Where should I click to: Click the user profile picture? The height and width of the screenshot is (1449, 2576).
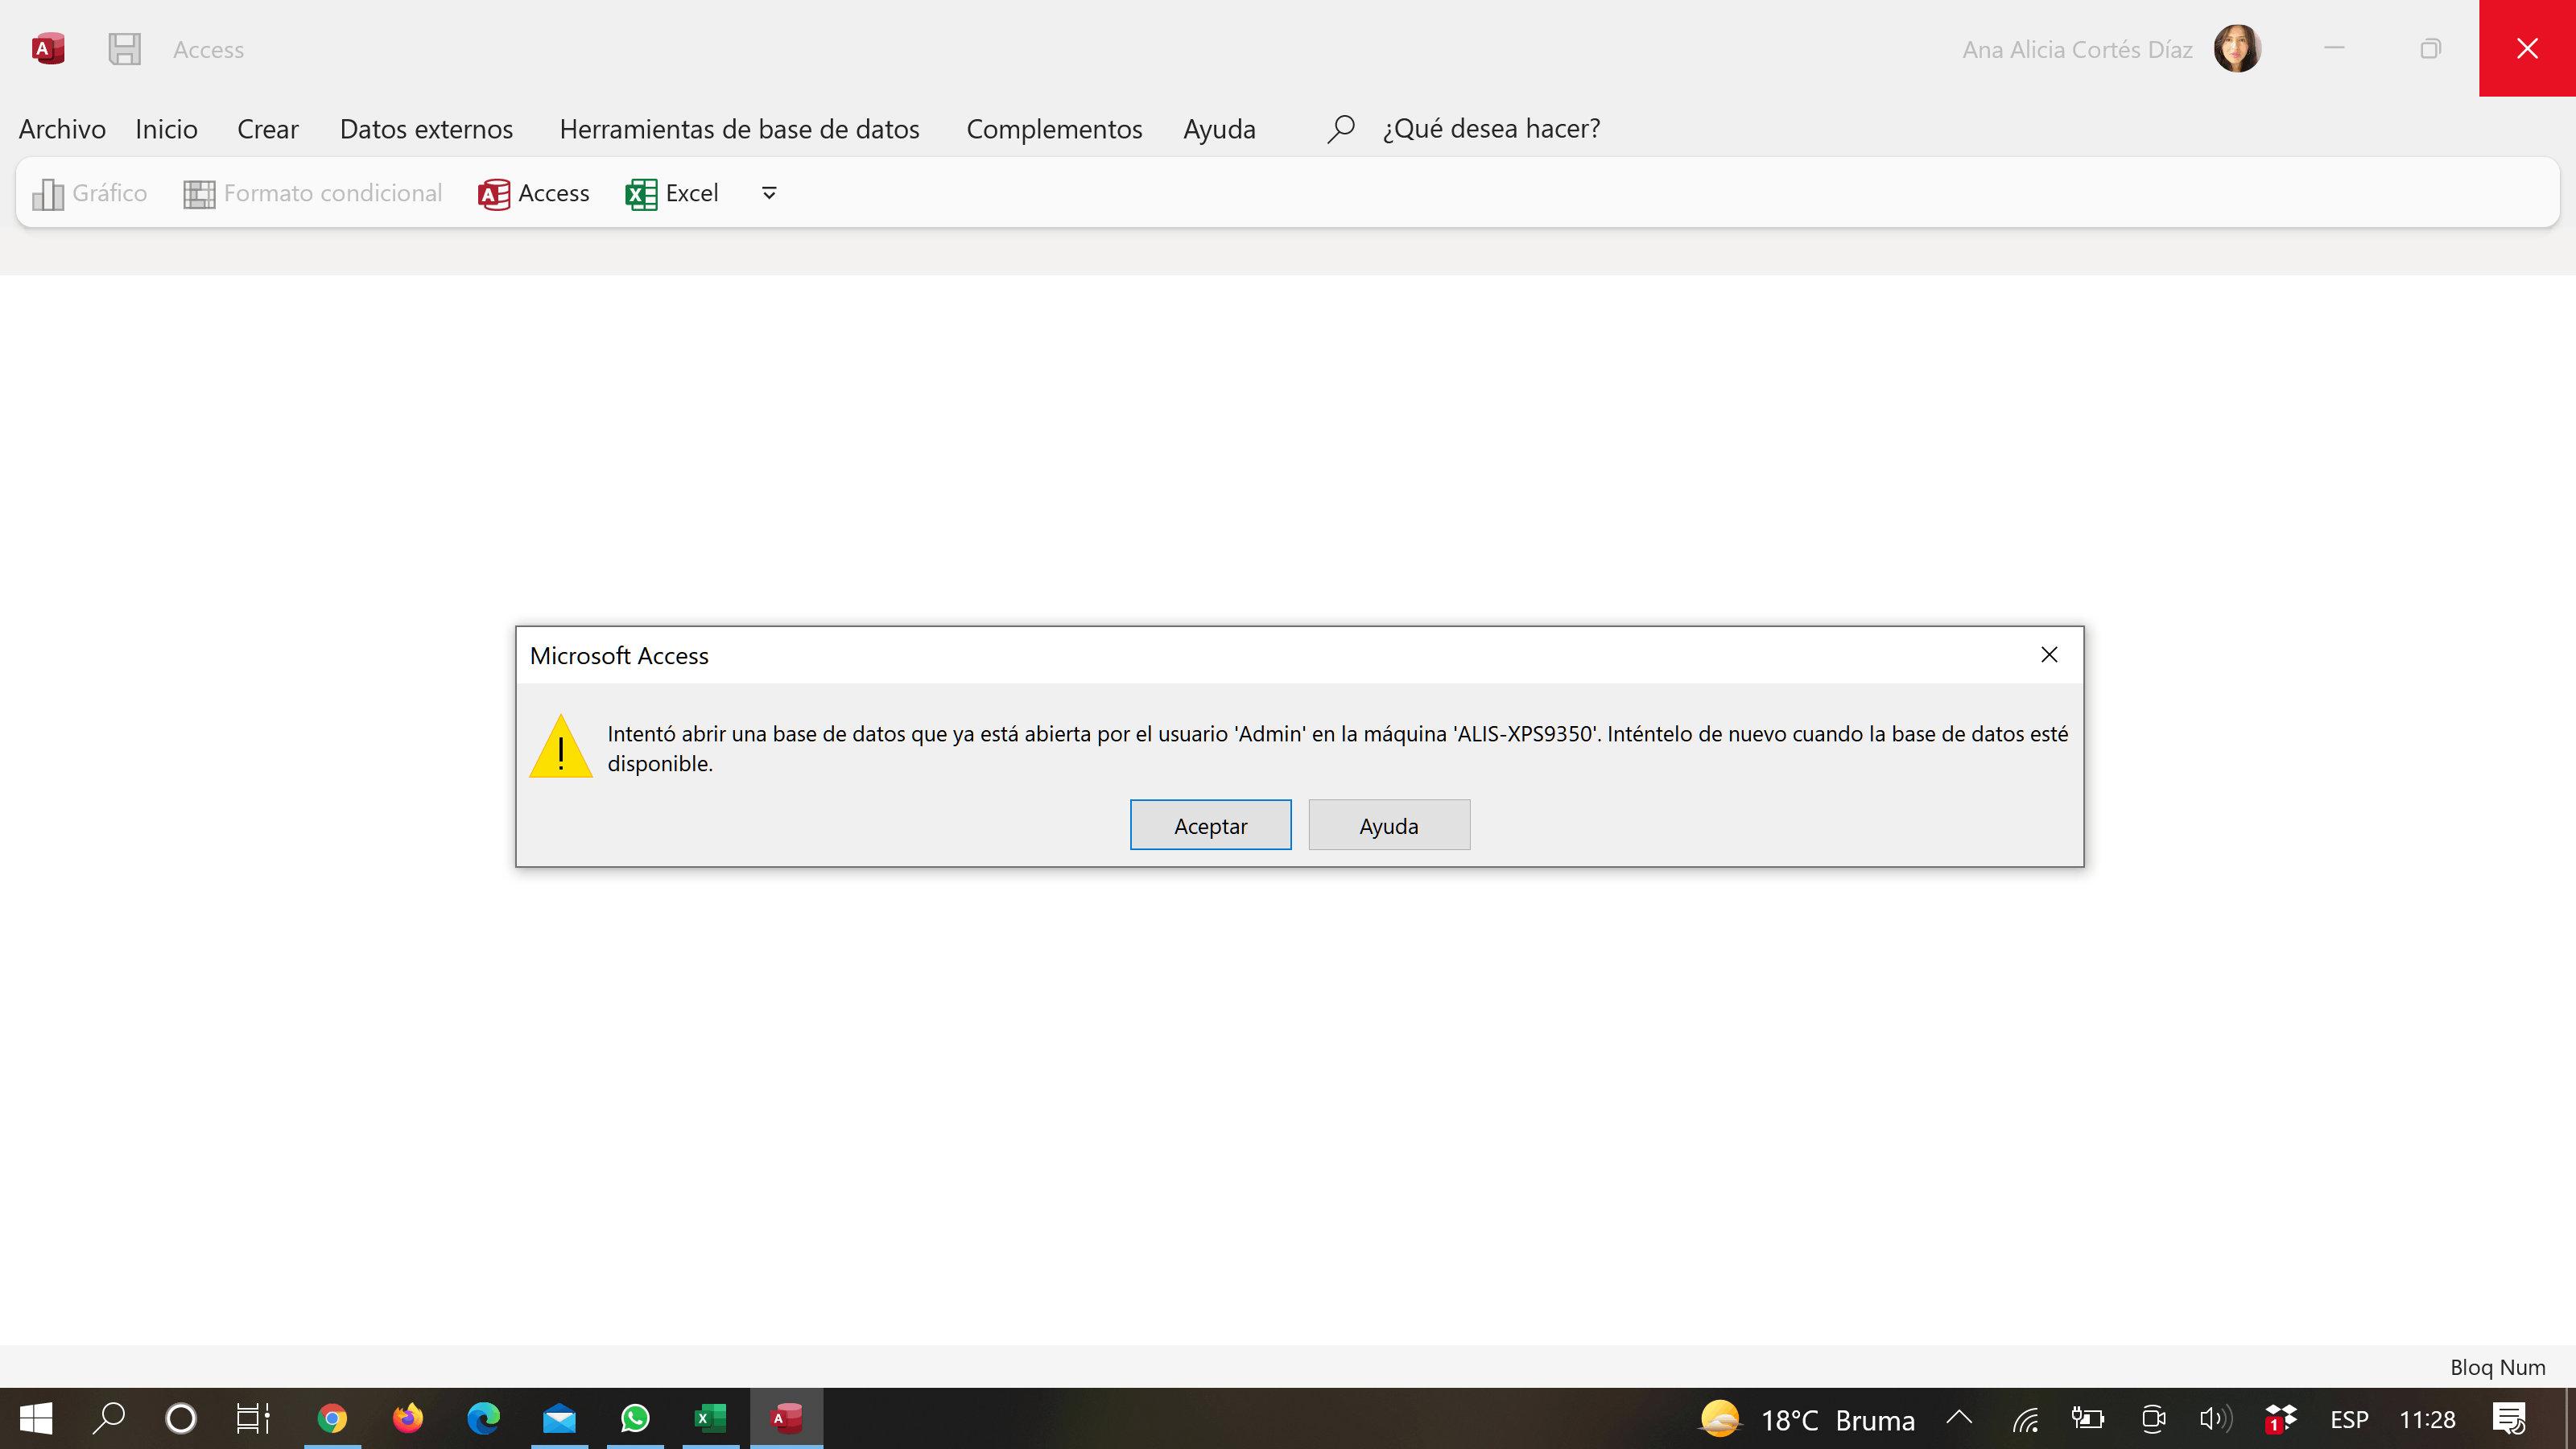2236,49
